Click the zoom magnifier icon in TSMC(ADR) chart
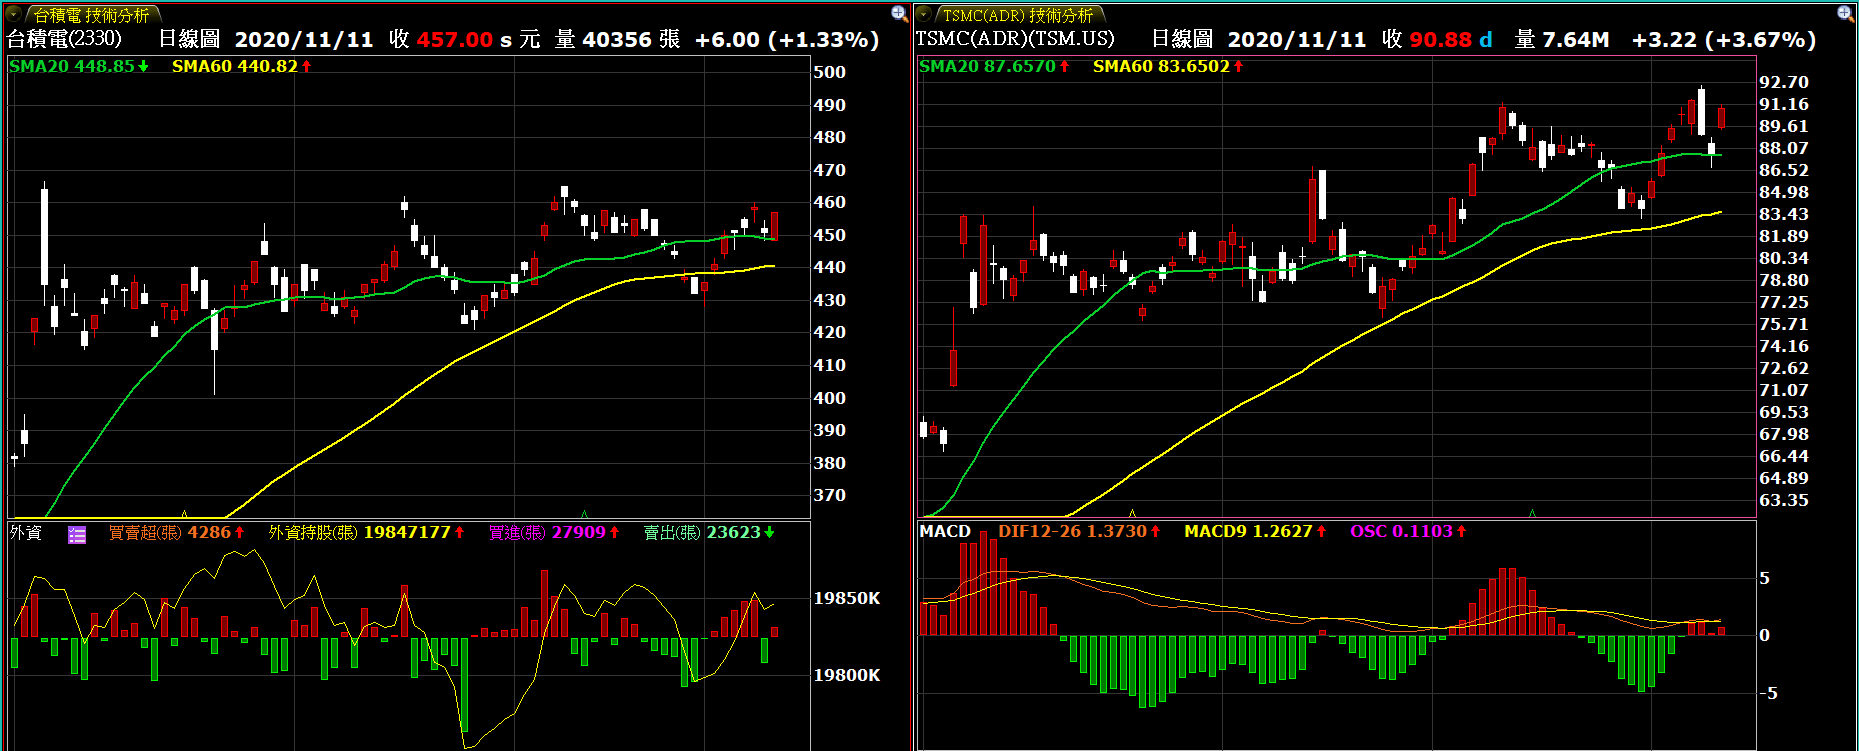 1846,13
